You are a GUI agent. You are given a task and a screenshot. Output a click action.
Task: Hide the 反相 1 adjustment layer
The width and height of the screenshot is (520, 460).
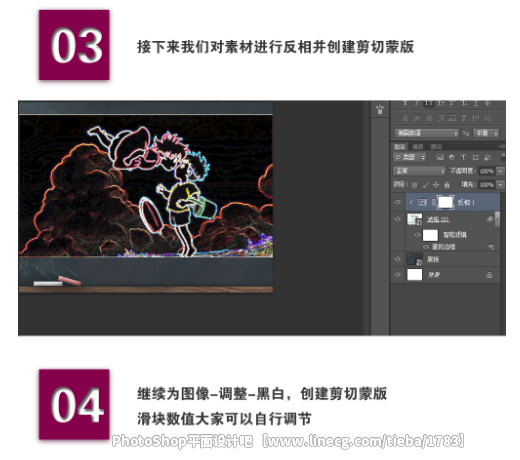[x=397, y=202]
